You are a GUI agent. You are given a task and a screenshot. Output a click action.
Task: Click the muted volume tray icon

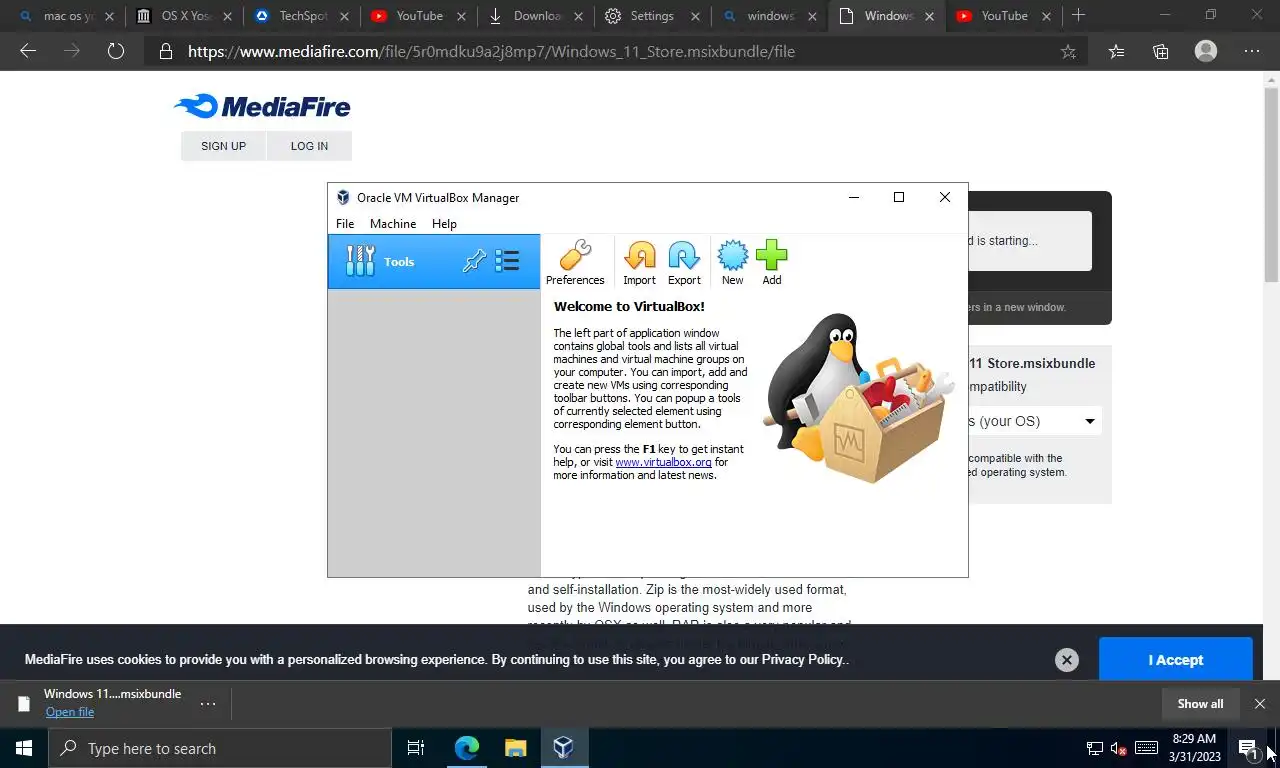coord(1120,748)
